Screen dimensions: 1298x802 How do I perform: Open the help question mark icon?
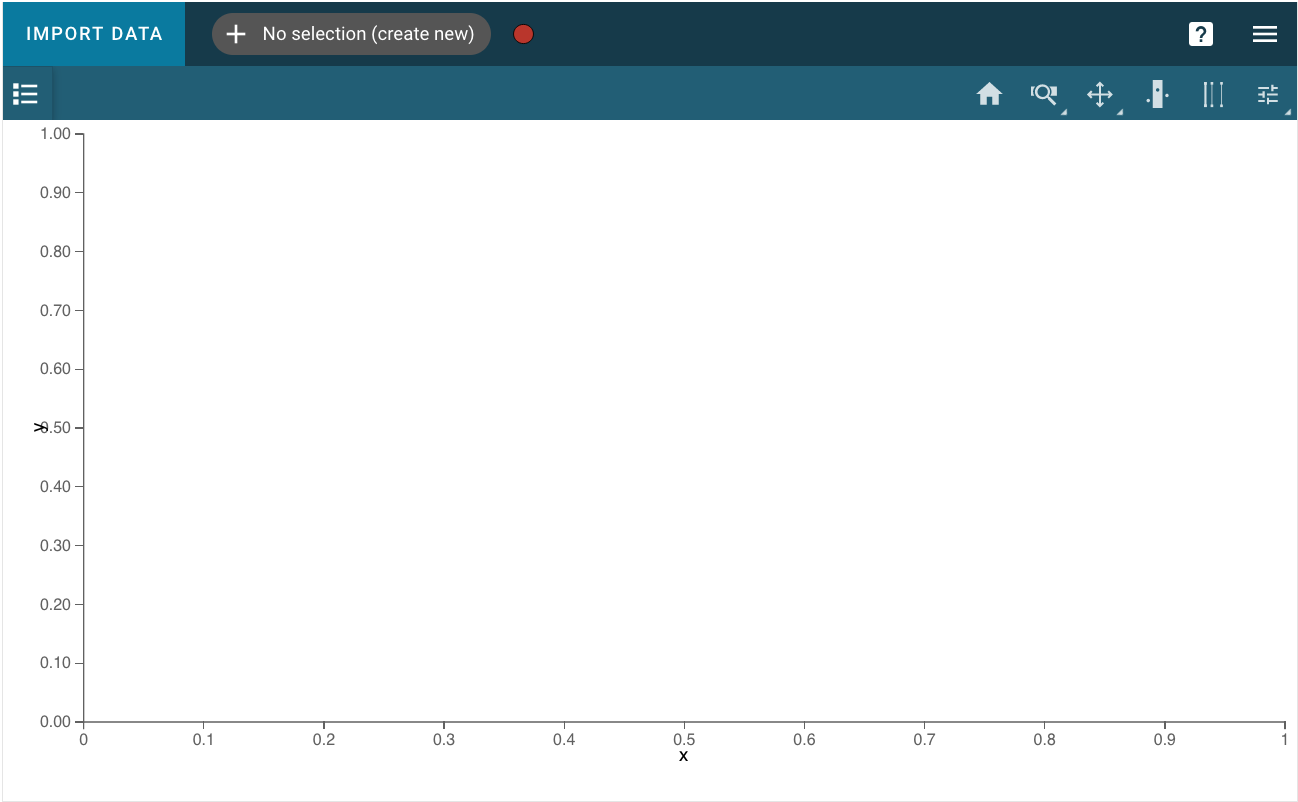(1200, 34)
